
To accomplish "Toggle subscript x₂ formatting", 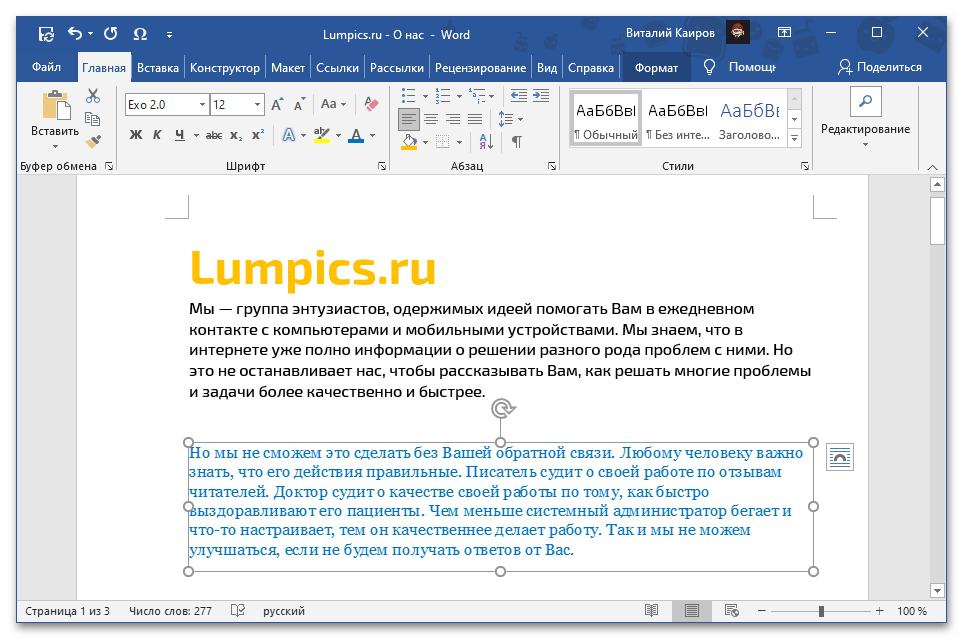I will (236, 135).
